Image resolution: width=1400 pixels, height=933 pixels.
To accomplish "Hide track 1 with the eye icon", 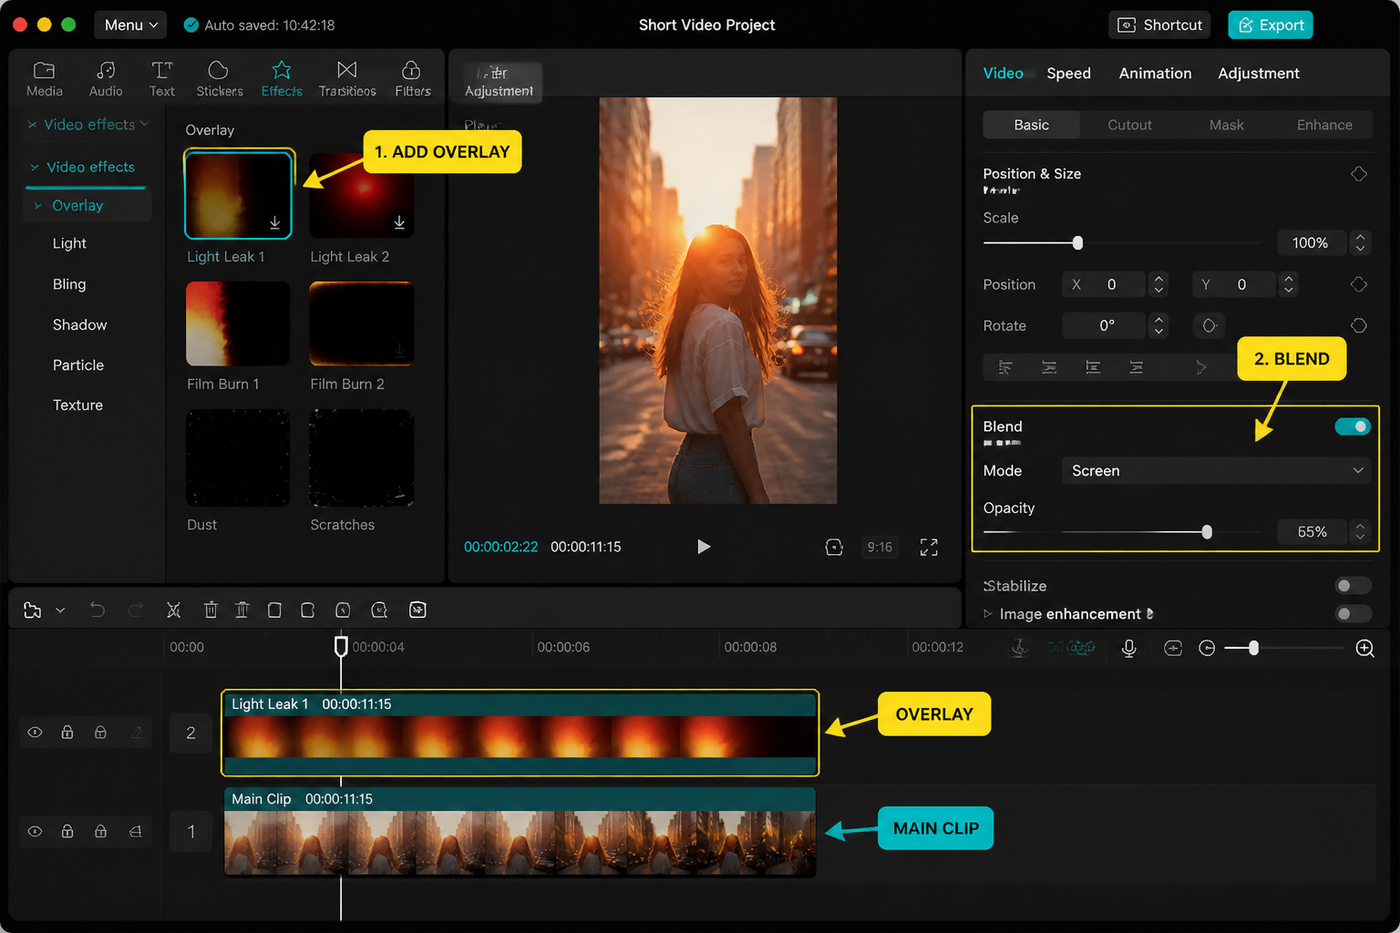I will click(x=35, y=832).
